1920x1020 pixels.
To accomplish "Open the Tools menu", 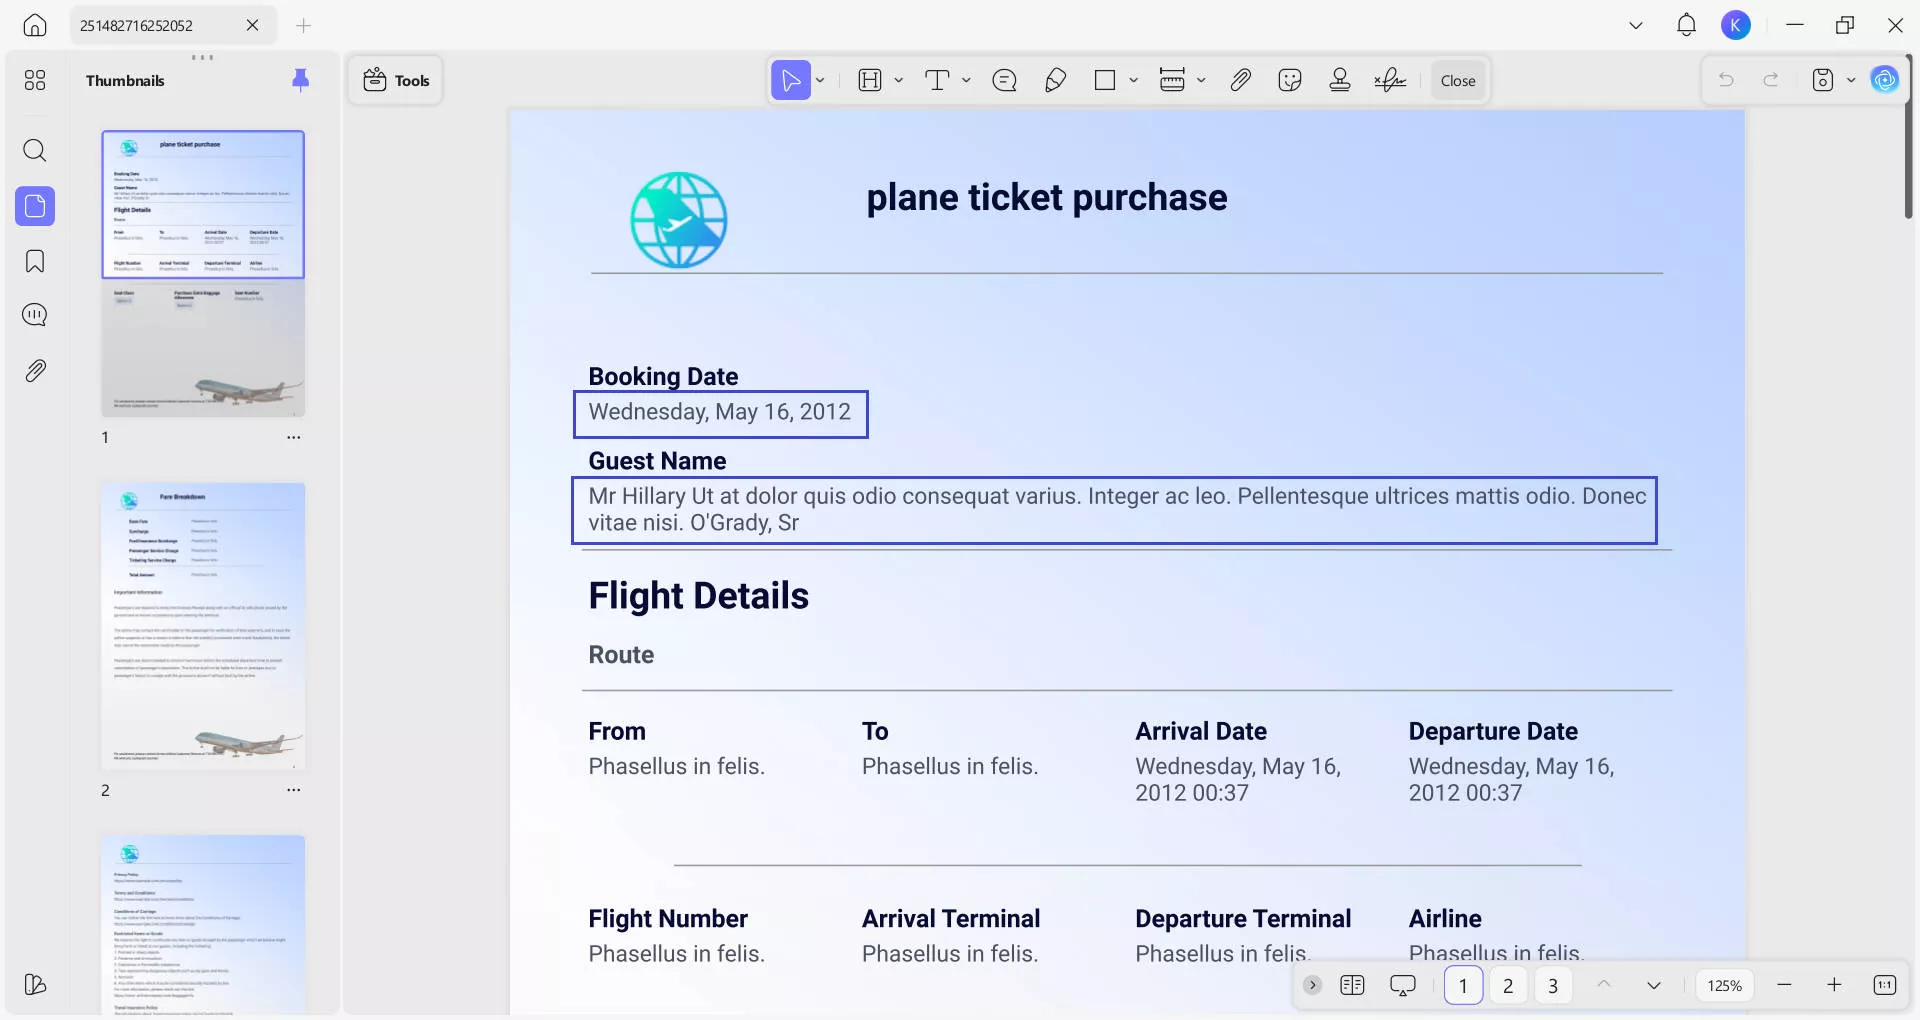I will (x=396, y=81).
